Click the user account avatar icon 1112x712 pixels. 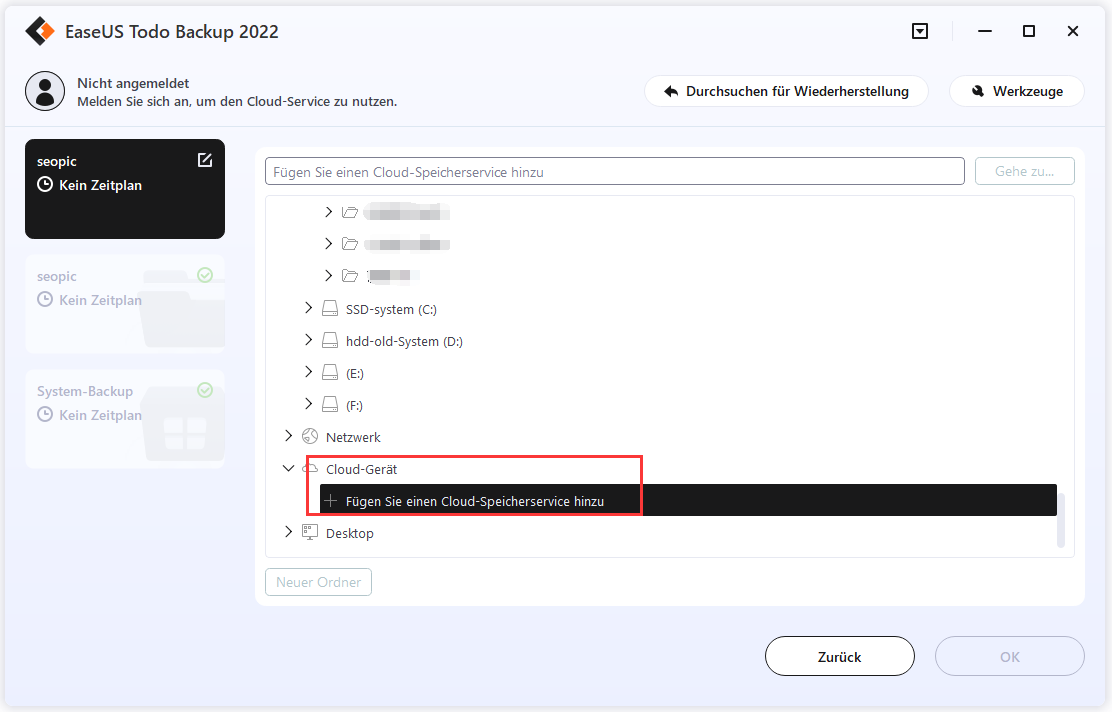(x=45, y=91)
